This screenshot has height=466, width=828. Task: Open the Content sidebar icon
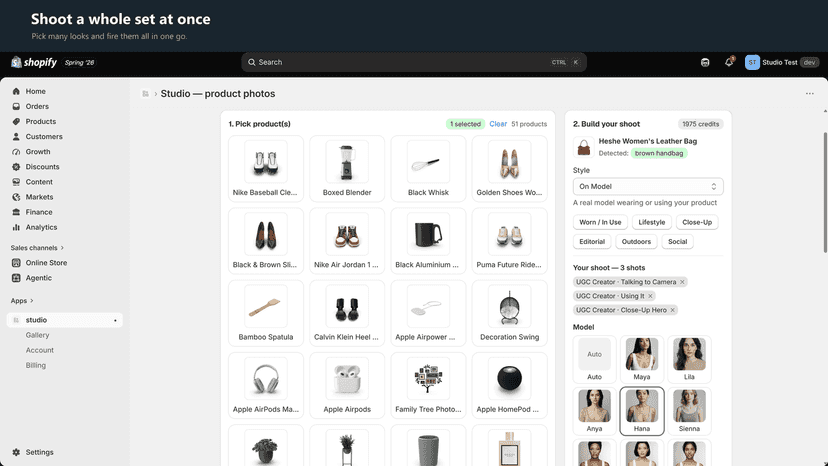click(x=16, y=182)
